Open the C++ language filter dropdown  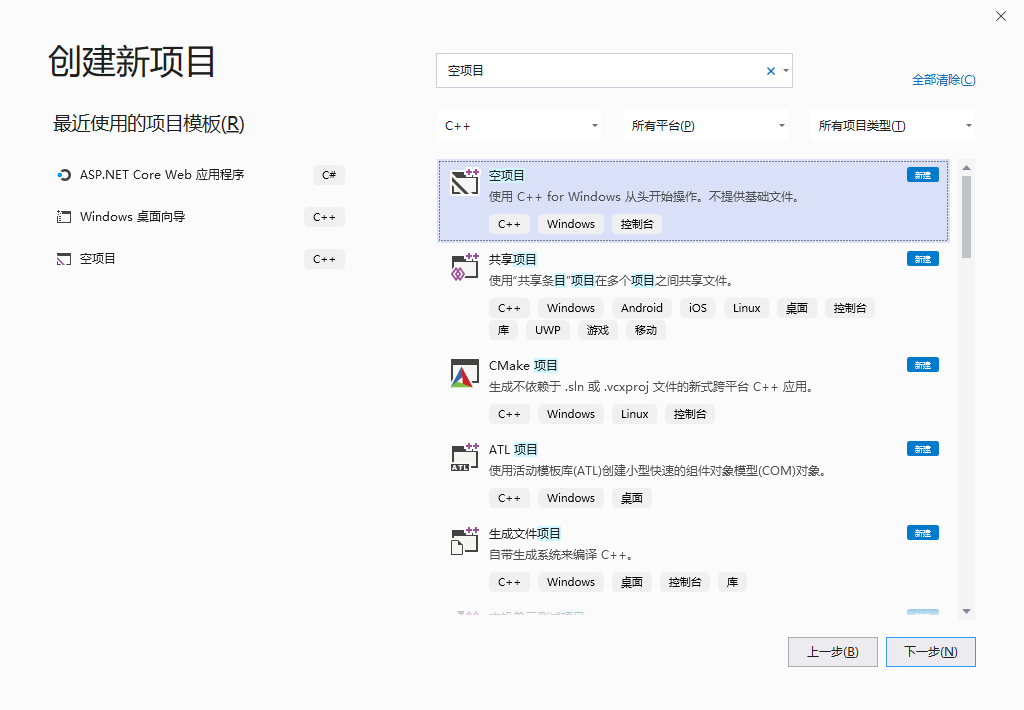click(x=519, y=125)
